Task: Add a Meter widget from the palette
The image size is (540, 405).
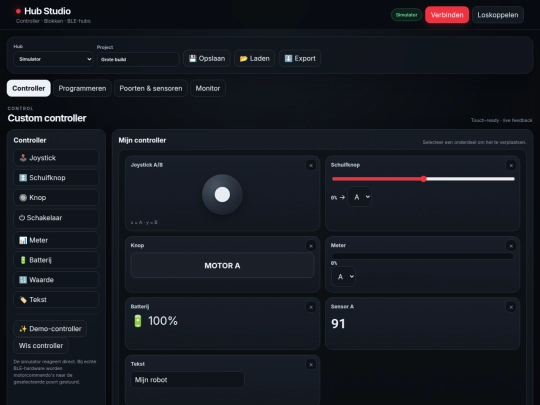Action: point(56,240)
